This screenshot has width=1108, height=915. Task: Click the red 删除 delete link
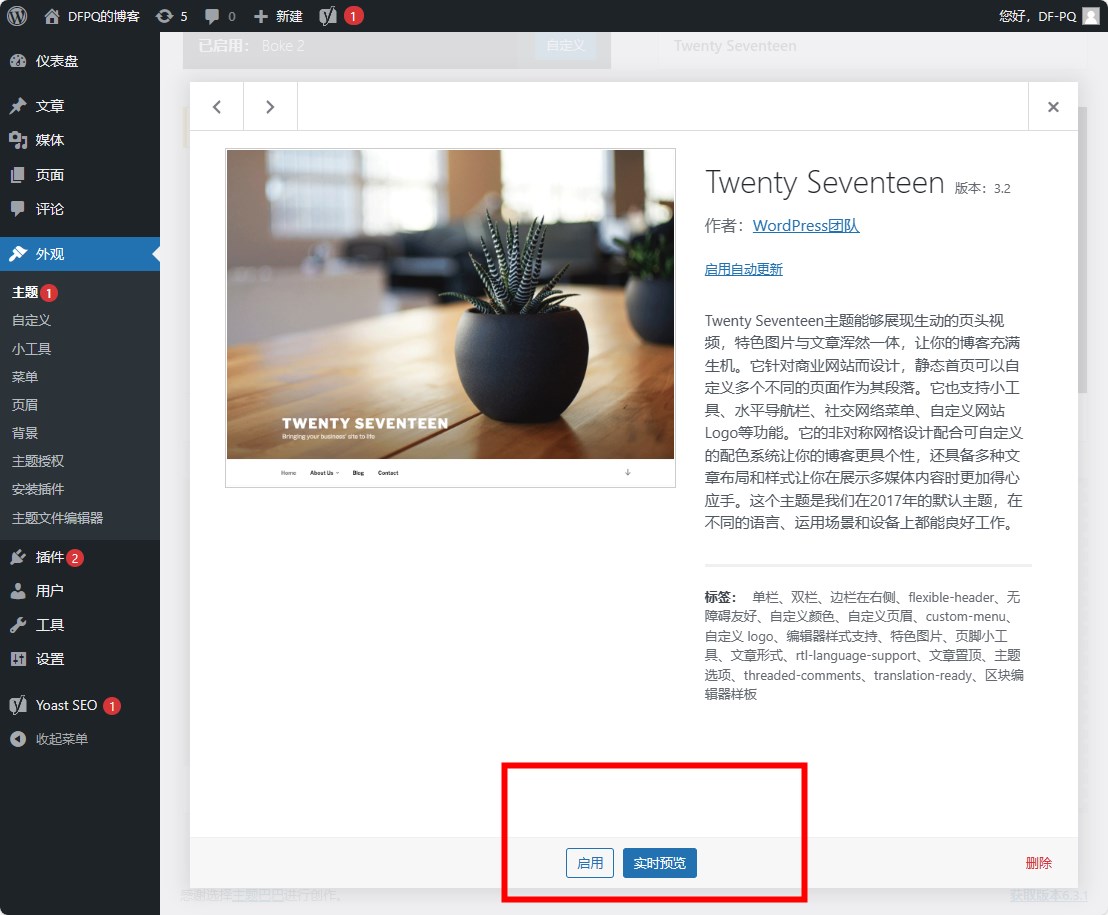click(x=1038, y=863)
